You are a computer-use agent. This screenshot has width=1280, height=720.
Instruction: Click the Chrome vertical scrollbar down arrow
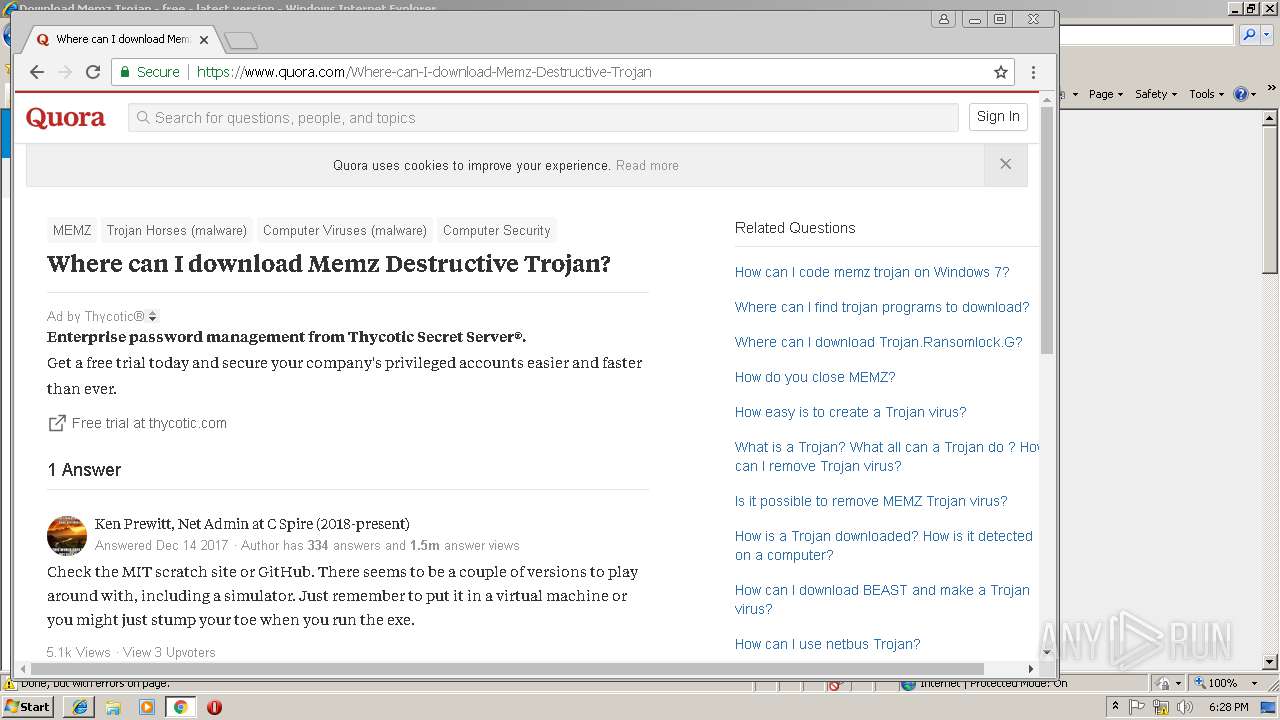pyautogui.click(x=1047, y=652)
